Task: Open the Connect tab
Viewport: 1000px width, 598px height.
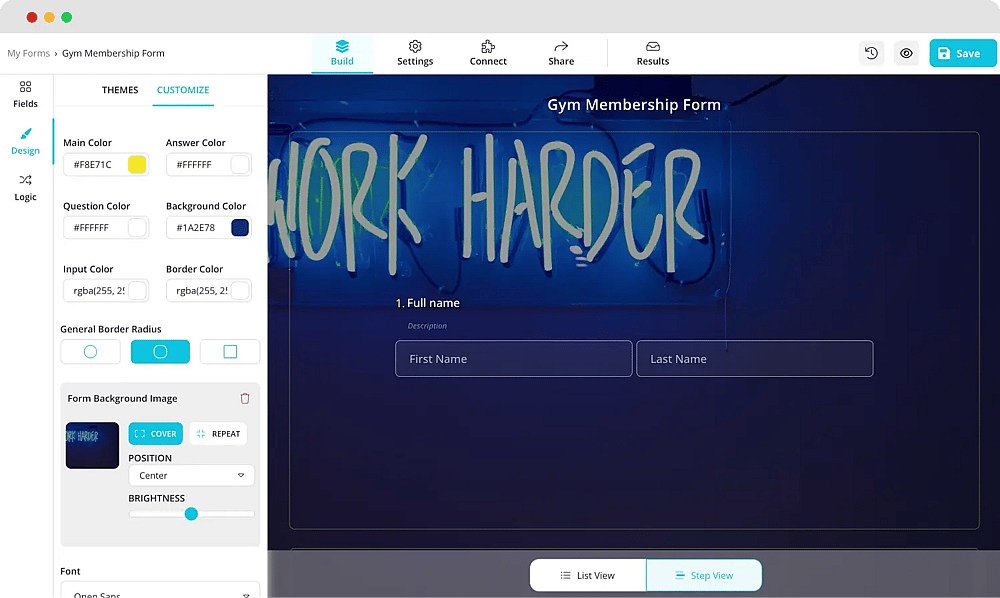Action: point(488,54)
